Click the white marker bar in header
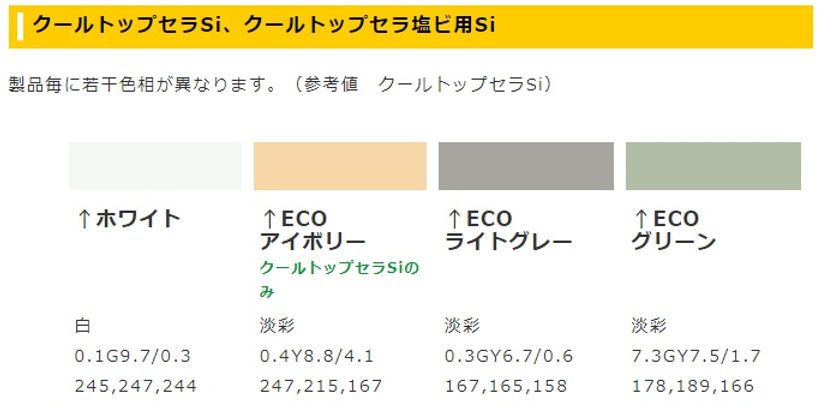This screenshot has height=408, width=821. (x=19, y=27)
